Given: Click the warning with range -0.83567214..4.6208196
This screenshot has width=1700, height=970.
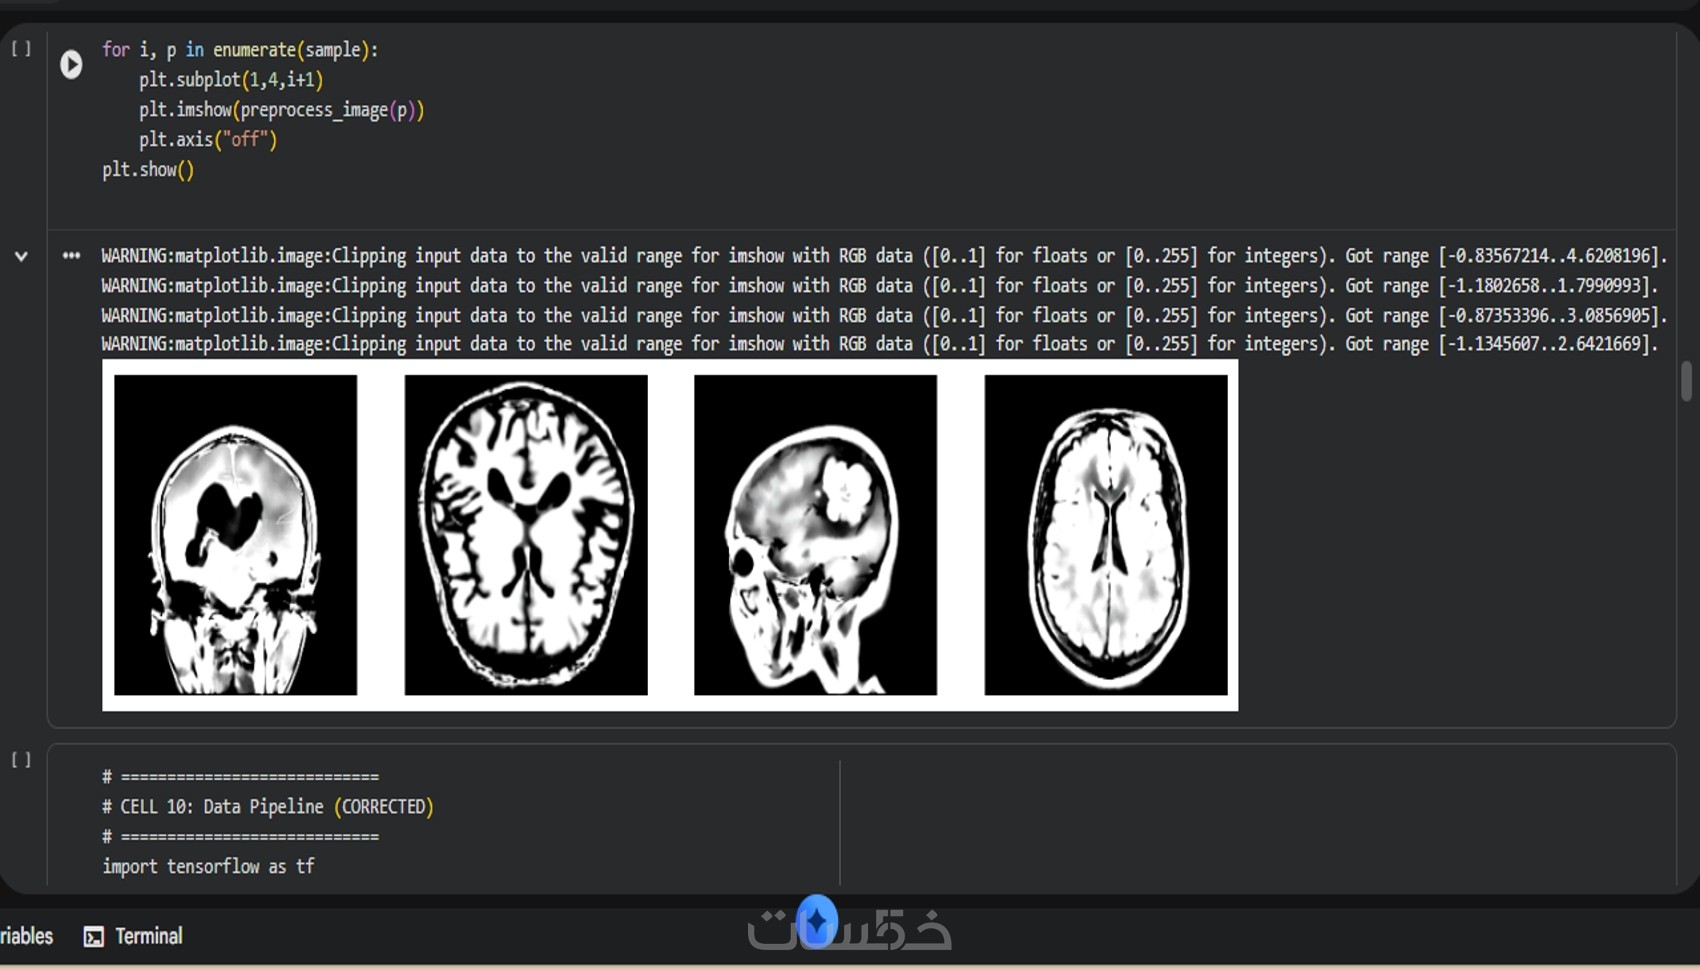Looking at the screenshot, I should coord(884,256).
